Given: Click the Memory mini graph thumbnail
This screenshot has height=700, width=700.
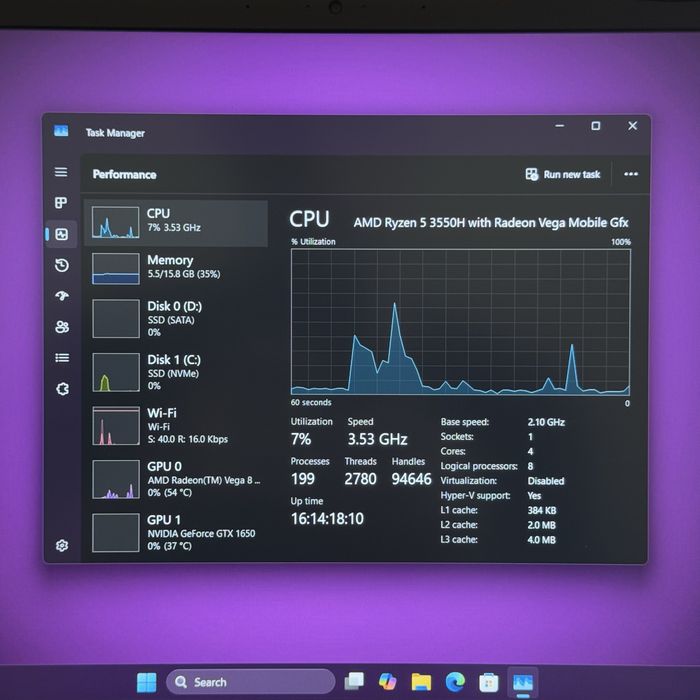Looking at the screenshot, I should 116,268.
